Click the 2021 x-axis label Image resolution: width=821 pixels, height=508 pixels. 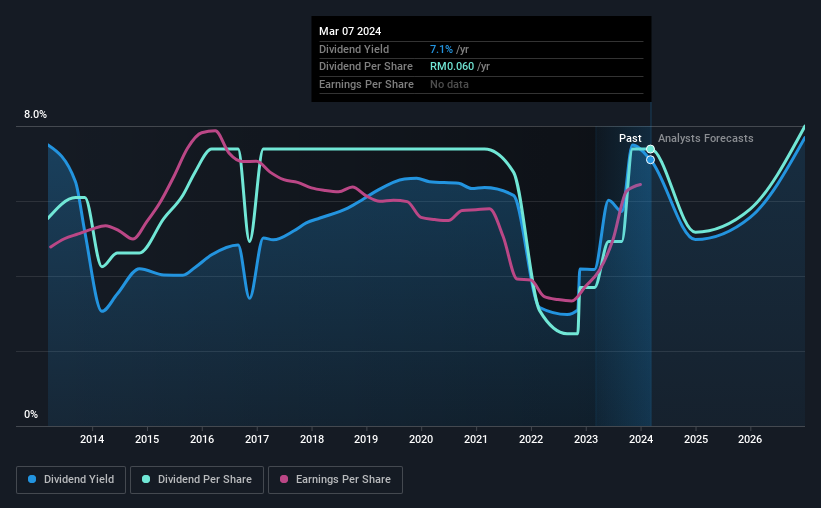point(476,439)
